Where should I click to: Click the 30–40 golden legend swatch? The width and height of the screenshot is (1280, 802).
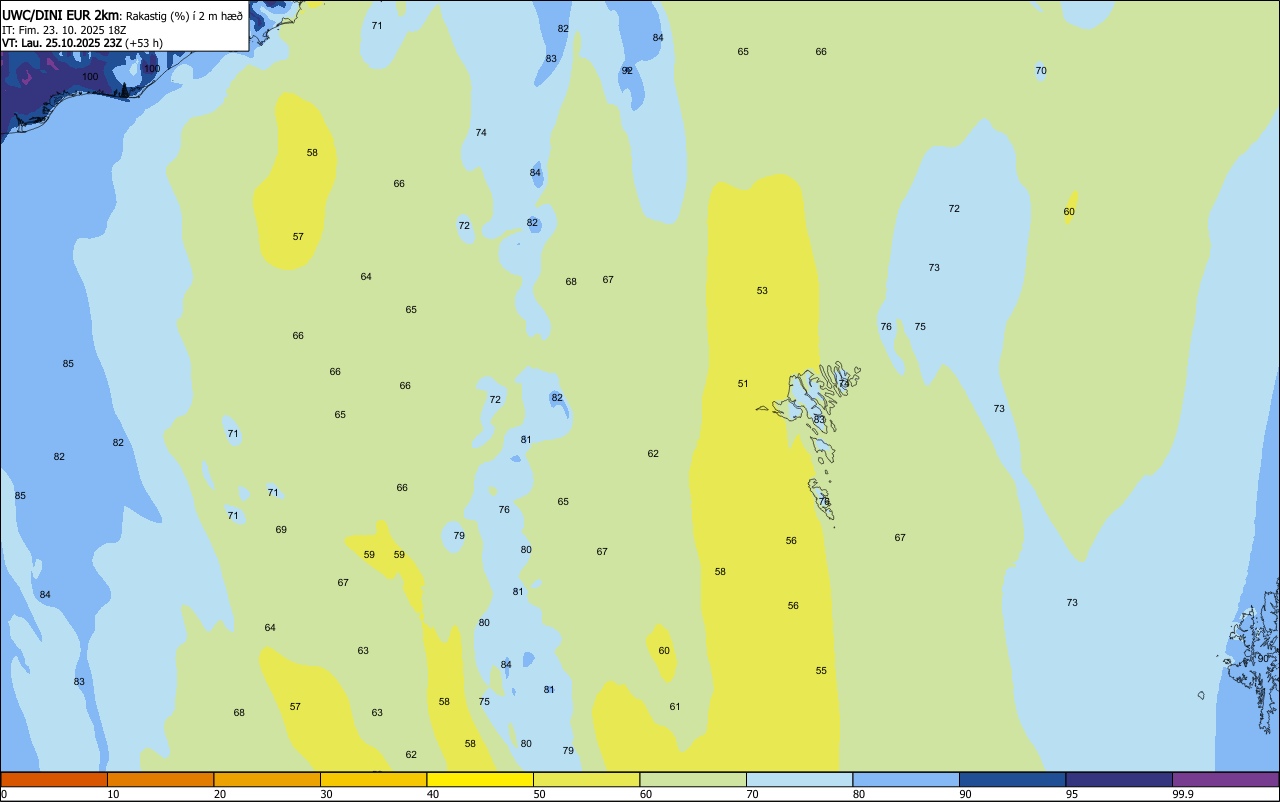[x=373, y=779]
